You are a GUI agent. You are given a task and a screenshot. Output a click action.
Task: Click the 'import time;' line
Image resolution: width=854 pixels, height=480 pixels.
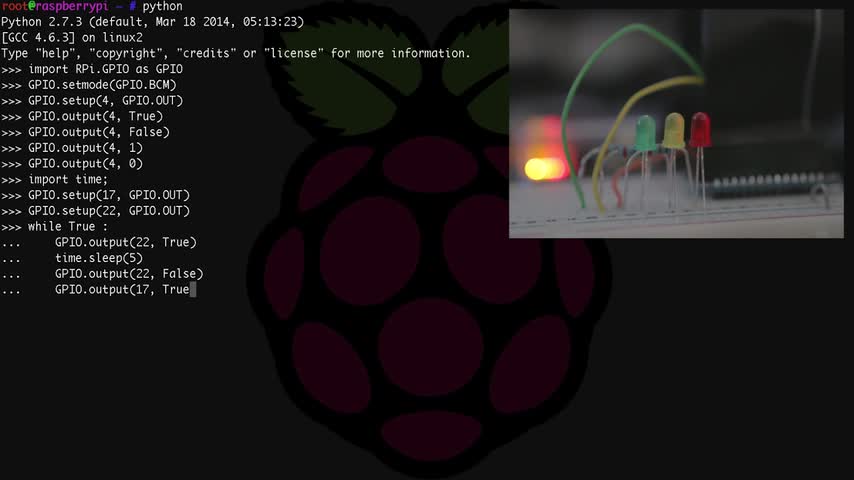click(x=68, y=179)
